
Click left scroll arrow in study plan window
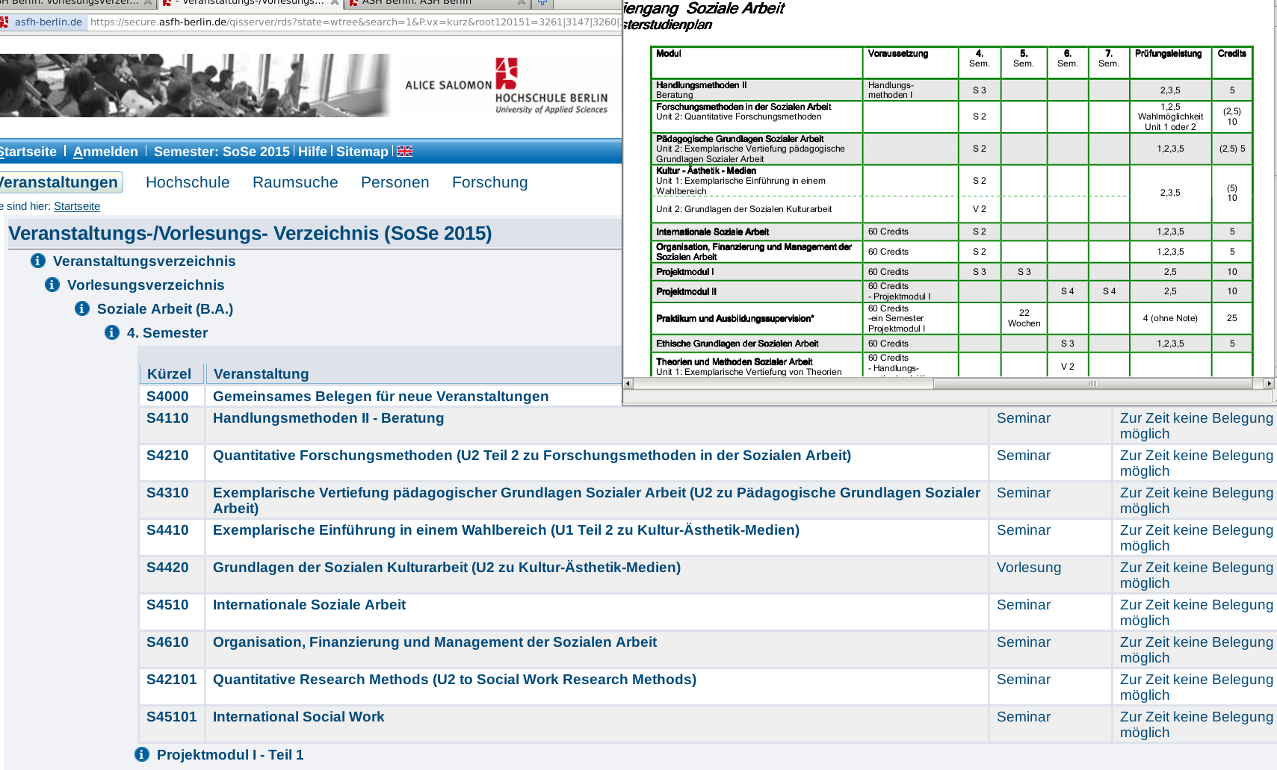tap(628, 383)
